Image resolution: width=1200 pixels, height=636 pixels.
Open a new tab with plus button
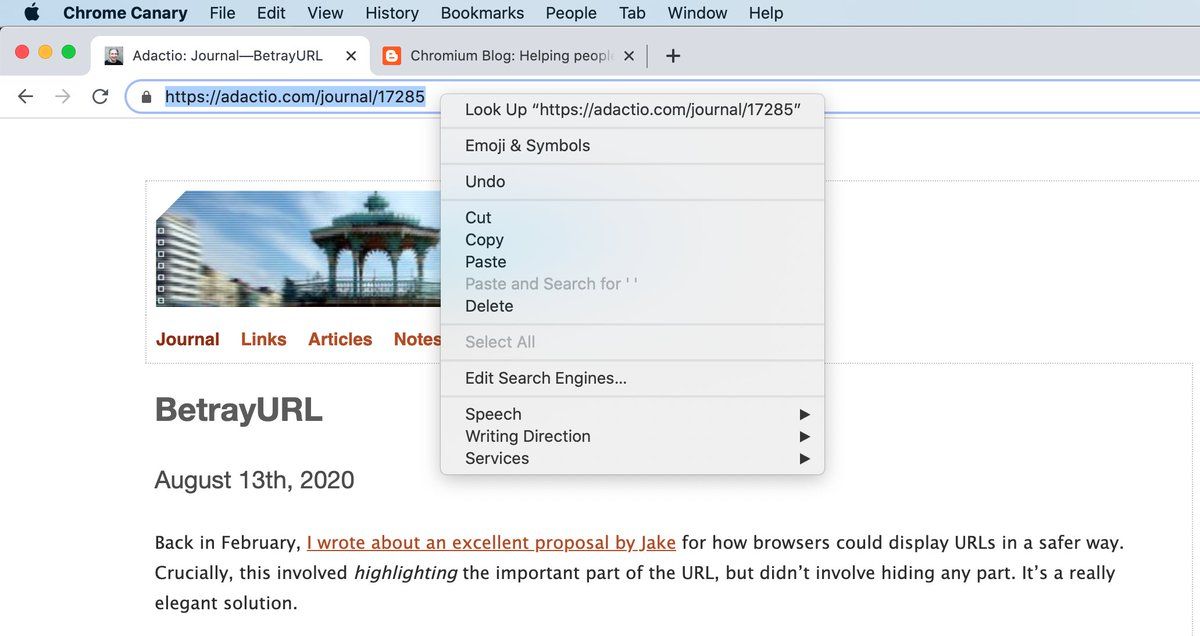click(x=673, y=56)
